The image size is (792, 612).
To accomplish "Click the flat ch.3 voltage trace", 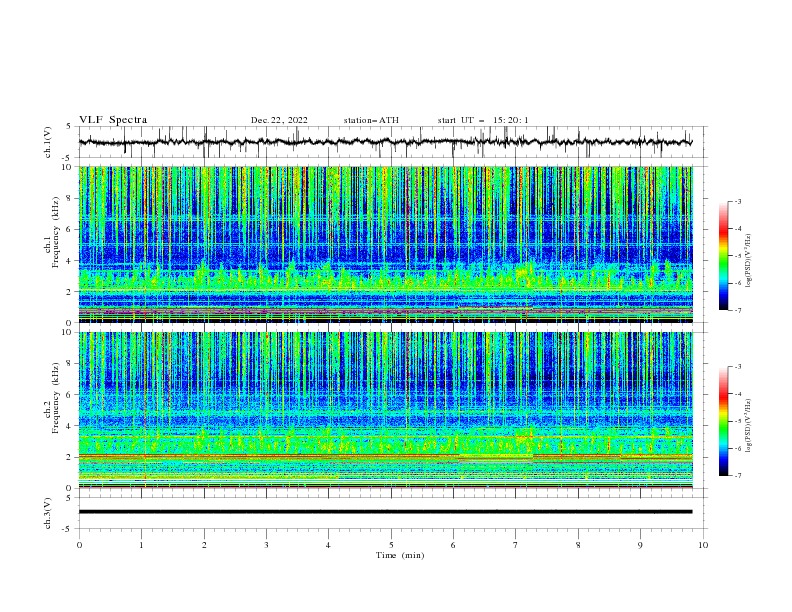I will (385, 512).
